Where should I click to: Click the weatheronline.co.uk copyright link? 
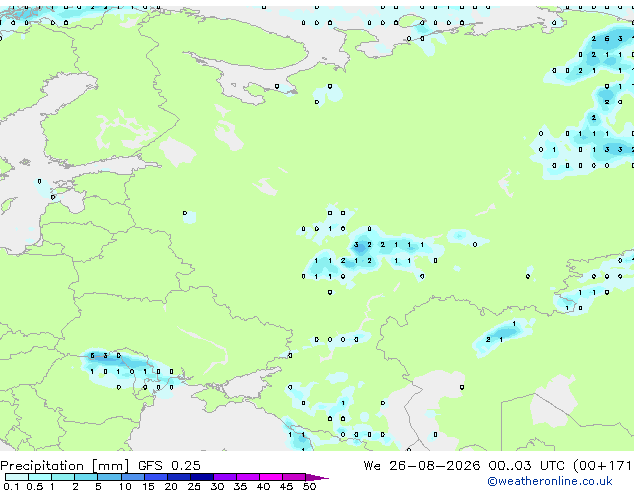pyautogui.click(x=550, y=481)
